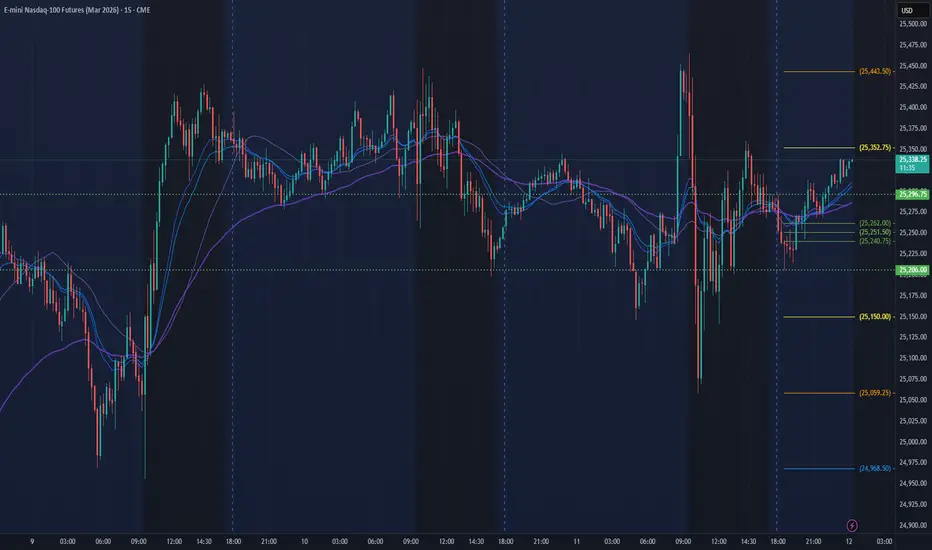Screen dimensions: 932x550
Task: Click the 25,475.00 price axis tick
Action: [913, 45]
